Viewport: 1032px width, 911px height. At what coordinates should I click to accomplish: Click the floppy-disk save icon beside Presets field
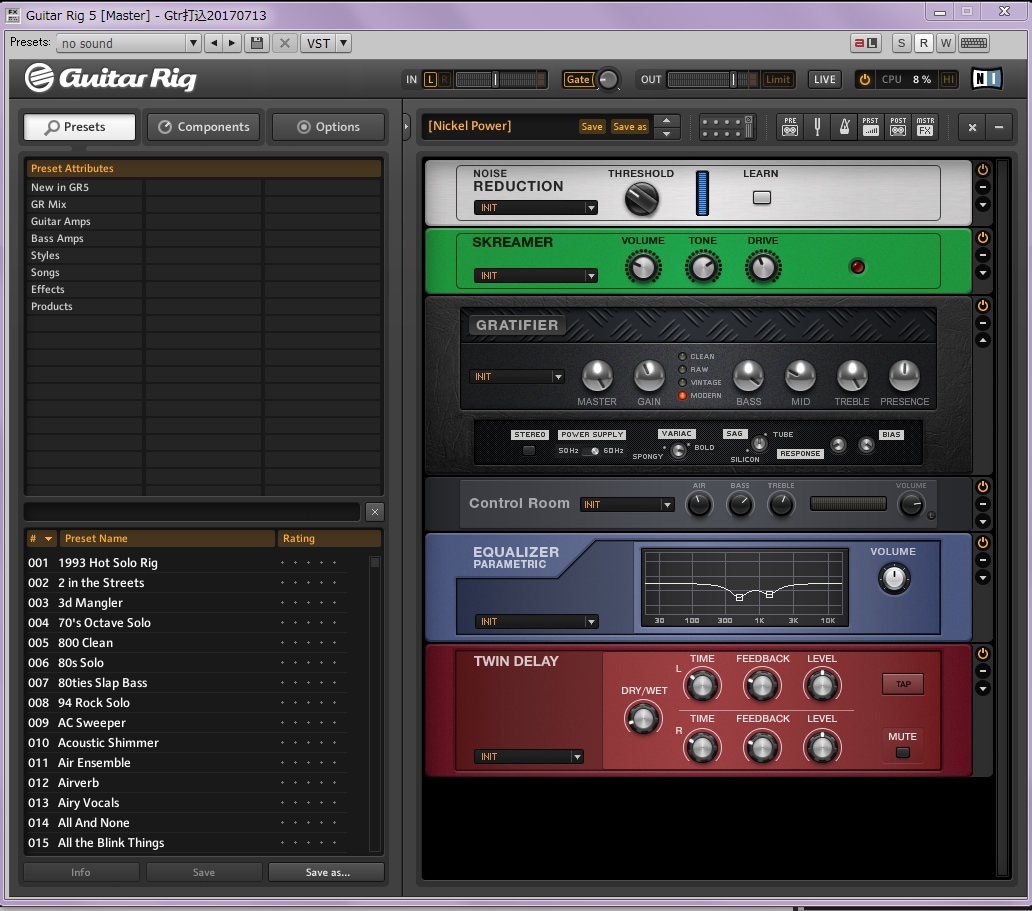pos(257,43)
